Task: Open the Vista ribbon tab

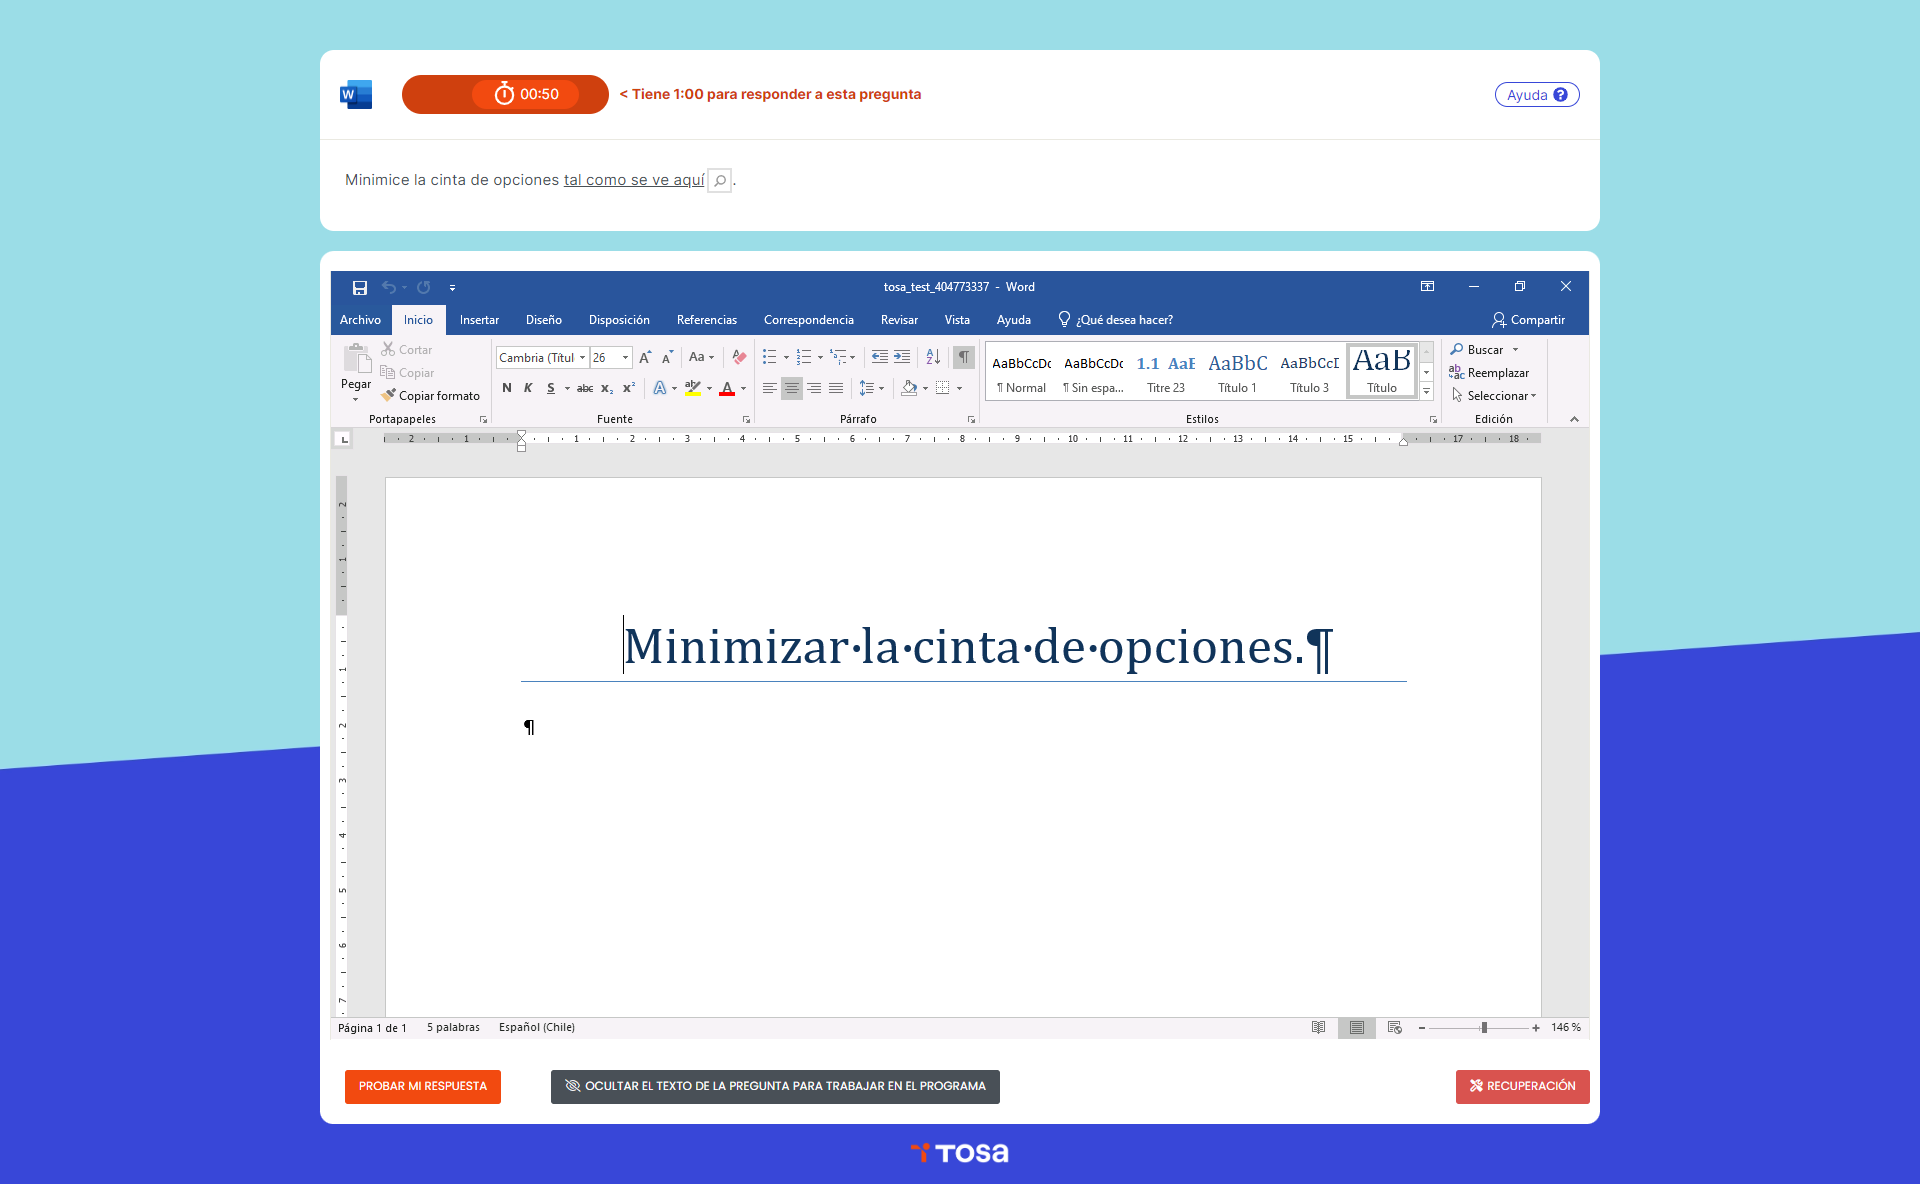Action: pos(957,320)
